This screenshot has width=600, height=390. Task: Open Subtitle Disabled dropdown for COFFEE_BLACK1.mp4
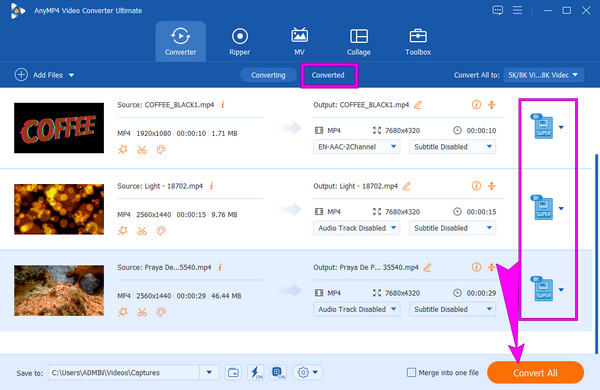pyautogui.click(x=453, y=147)
